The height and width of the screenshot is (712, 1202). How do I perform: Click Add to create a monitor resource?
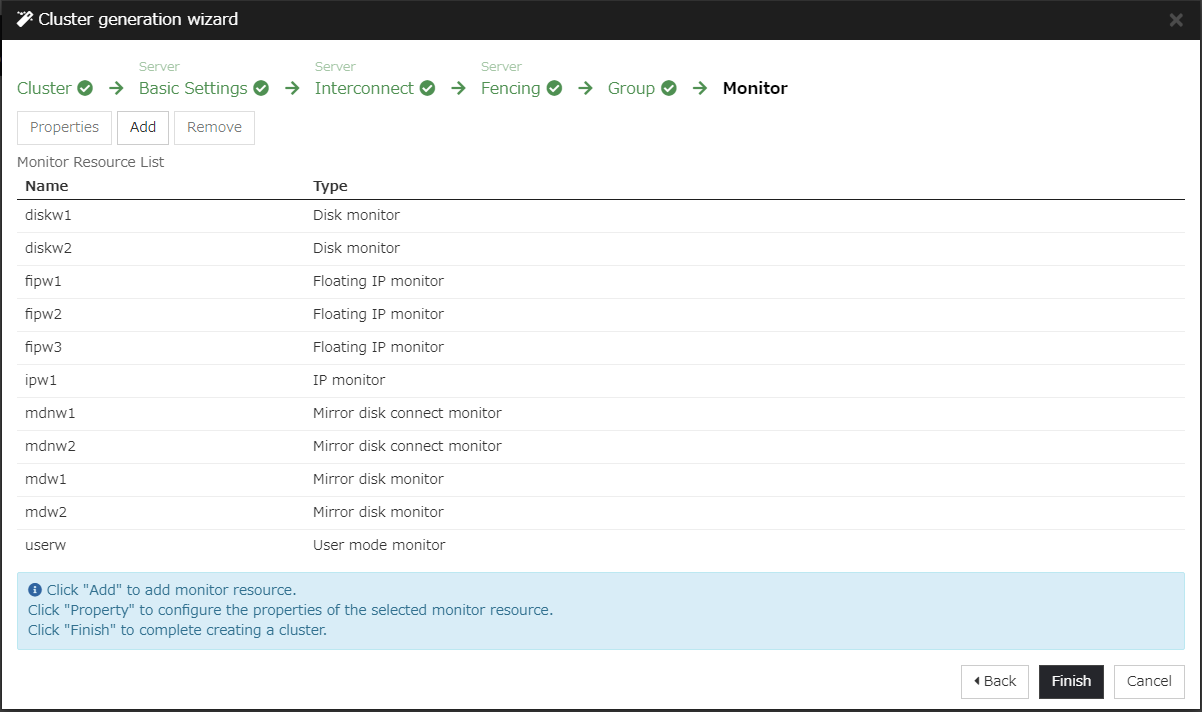[142, 127]
